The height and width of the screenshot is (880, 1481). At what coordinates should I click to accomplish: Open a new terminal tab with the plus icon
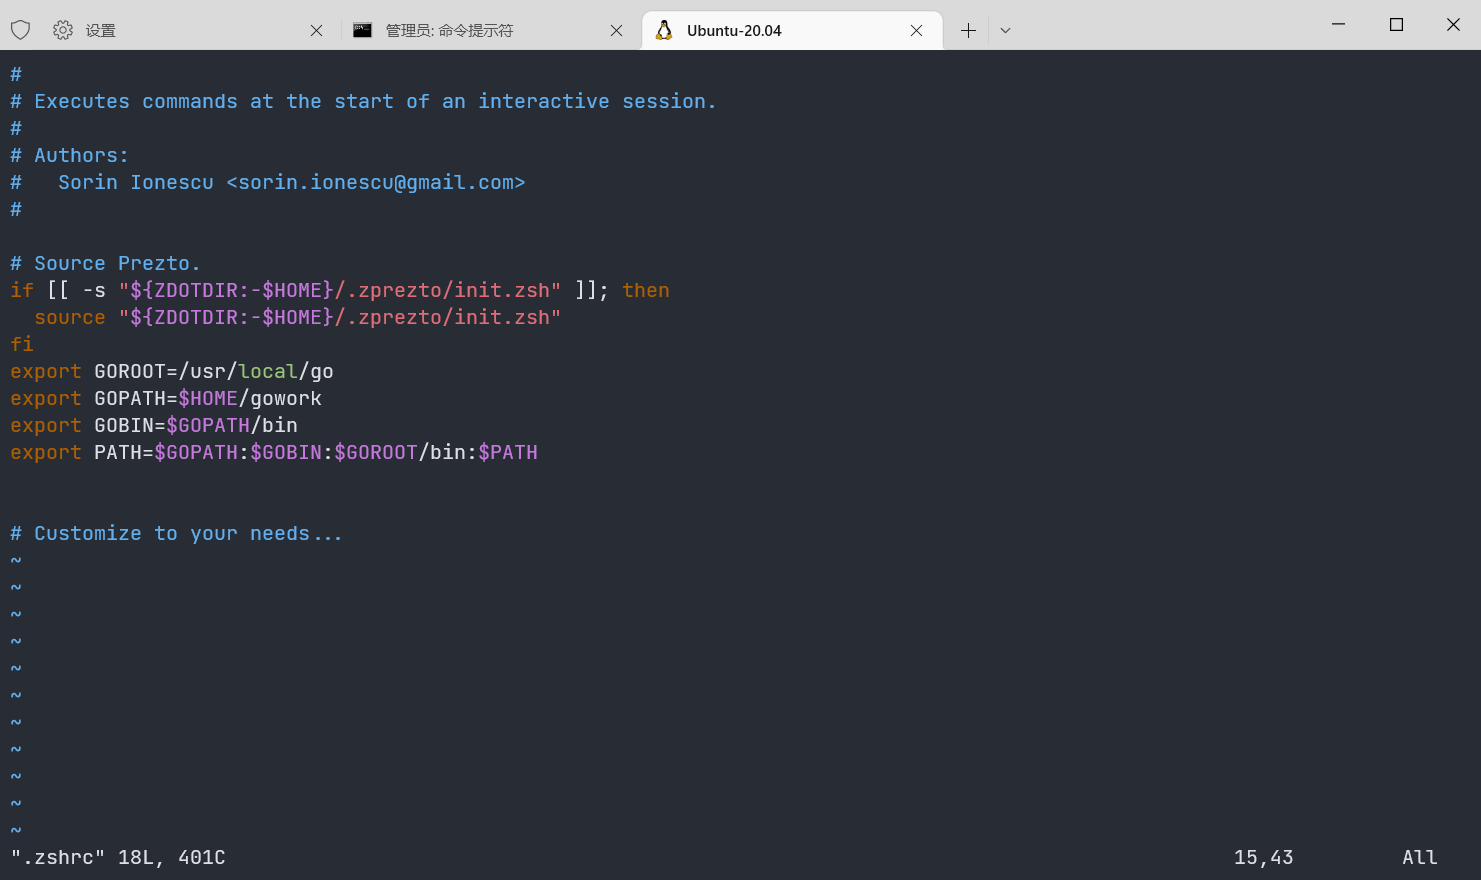967,30
